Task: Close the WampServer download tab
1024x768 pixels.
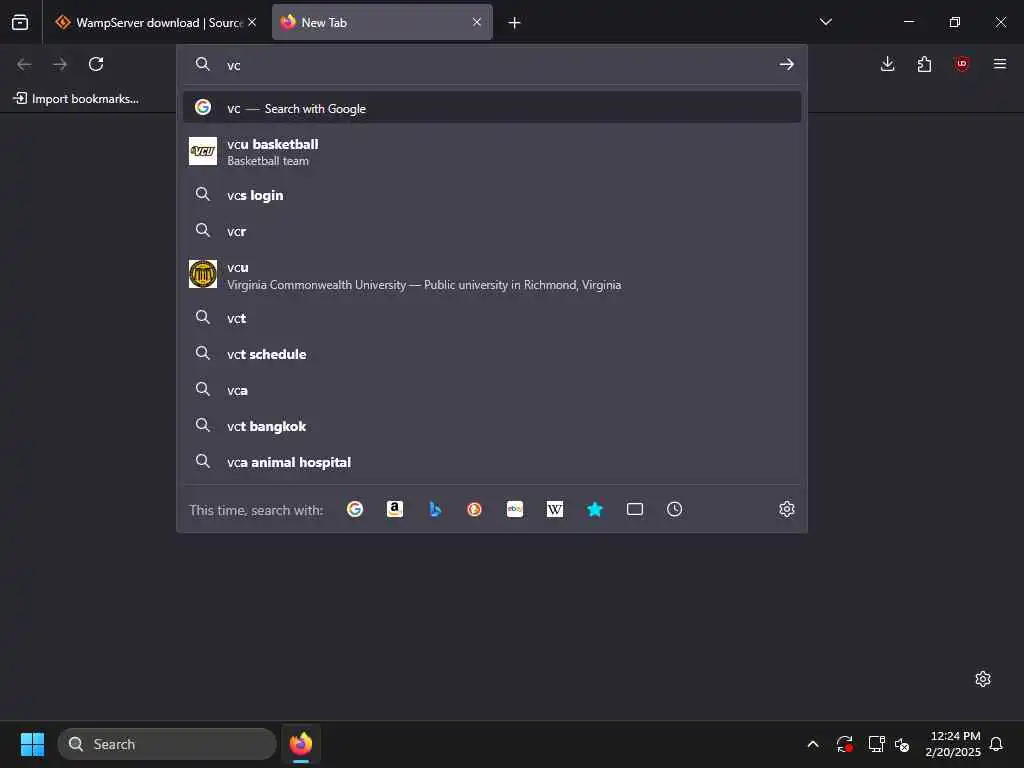Action: pos(252,22)
